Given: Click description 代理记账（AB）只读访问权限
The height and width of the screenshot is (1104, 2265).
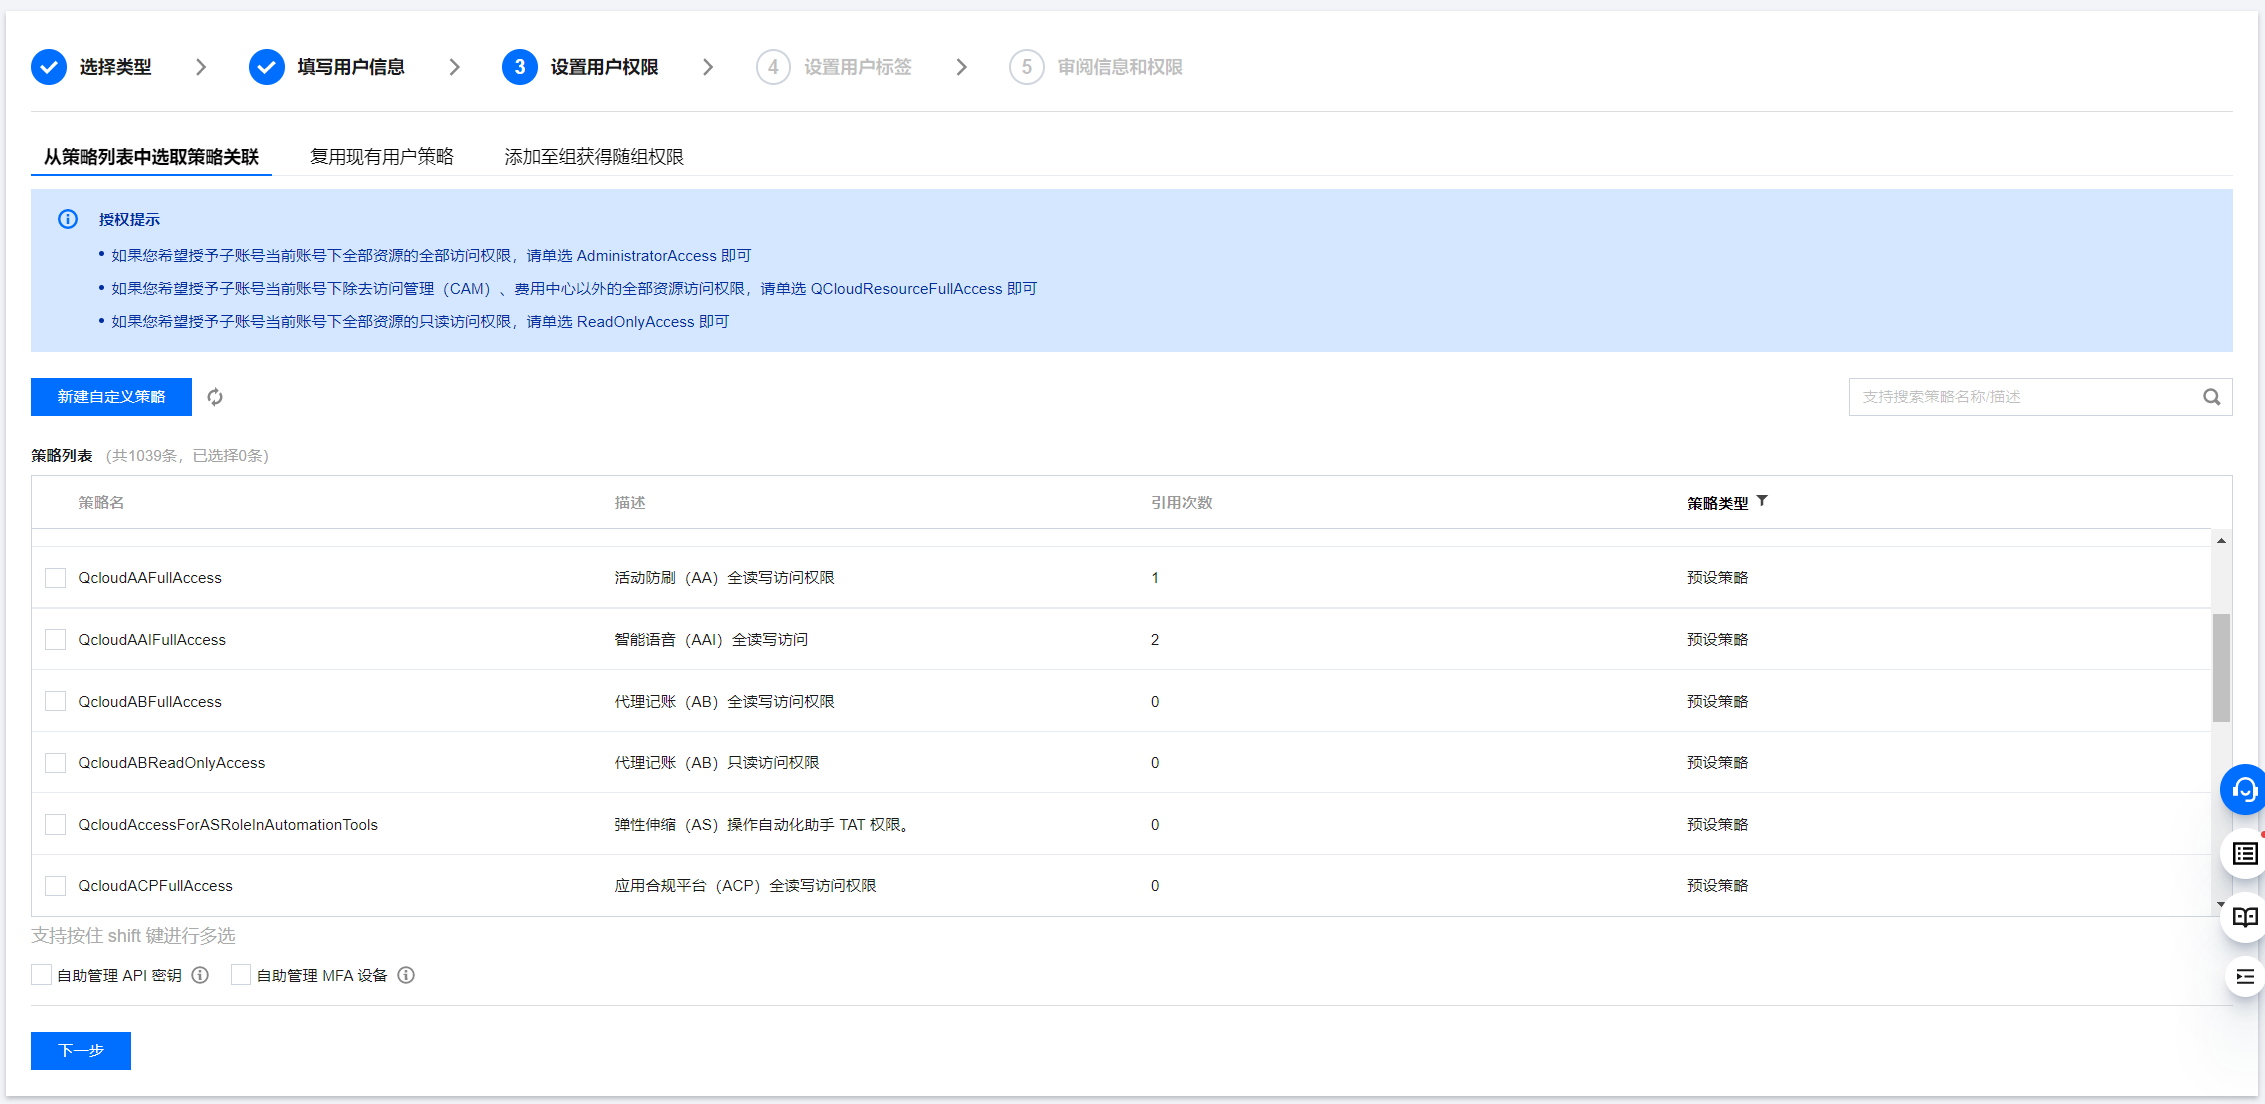Looking at the screenshot, I should tap(717, 763).
